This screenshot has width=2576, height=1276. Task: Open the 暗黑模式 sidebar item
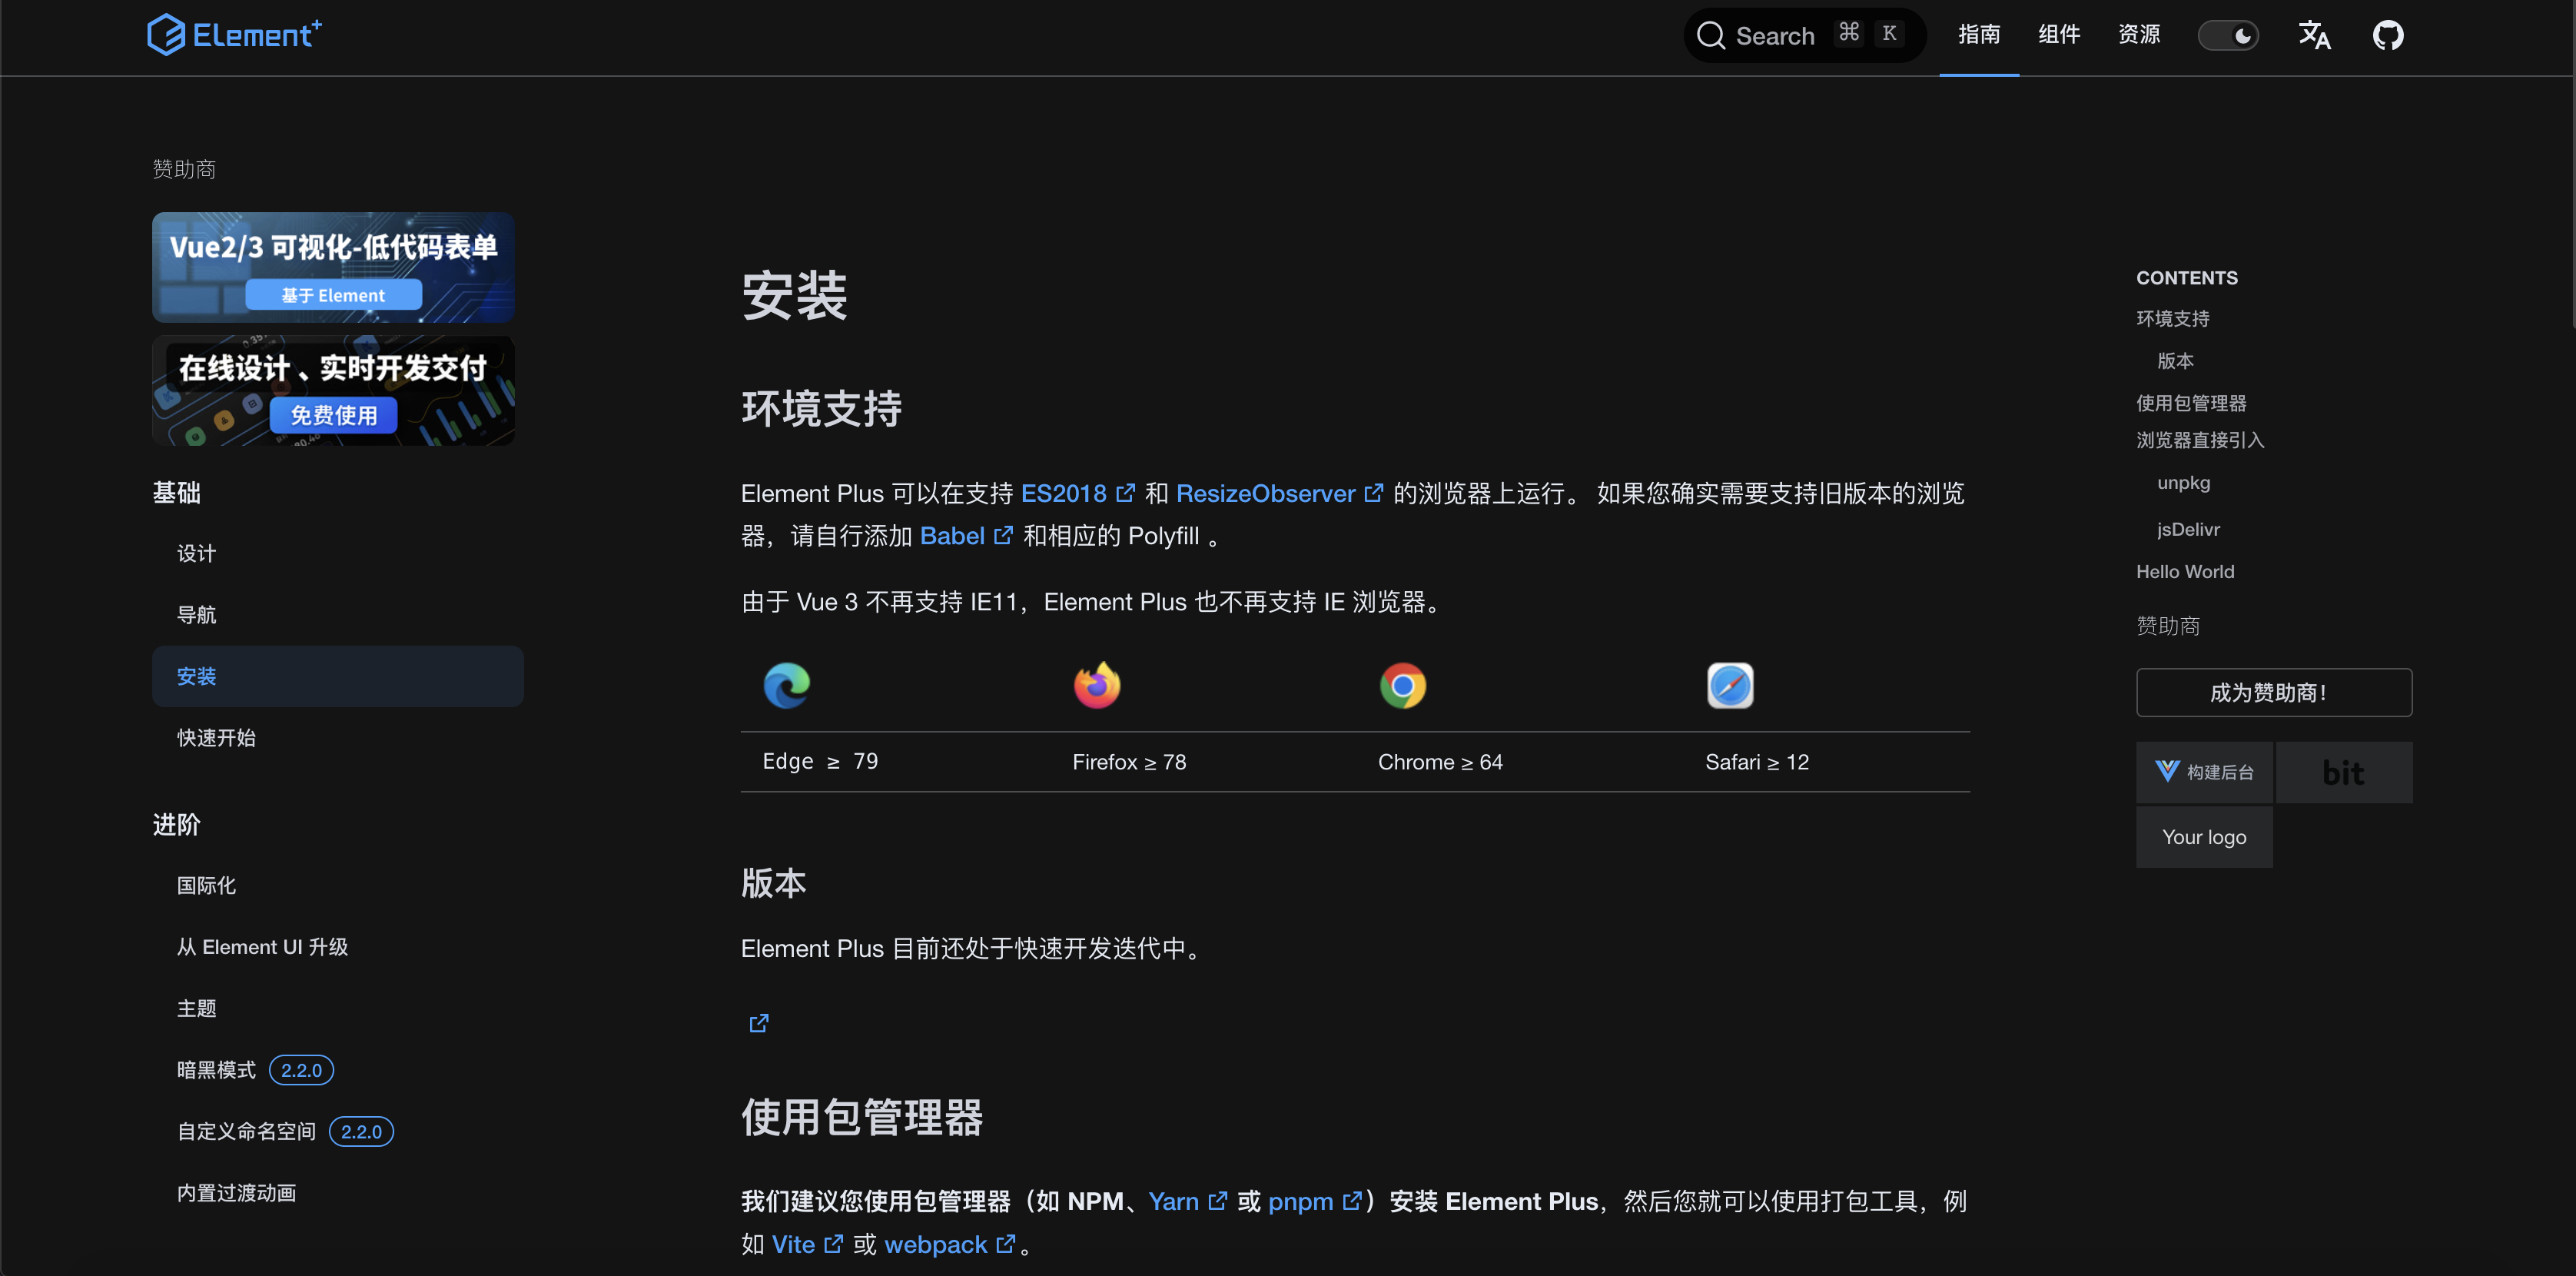216,1070
